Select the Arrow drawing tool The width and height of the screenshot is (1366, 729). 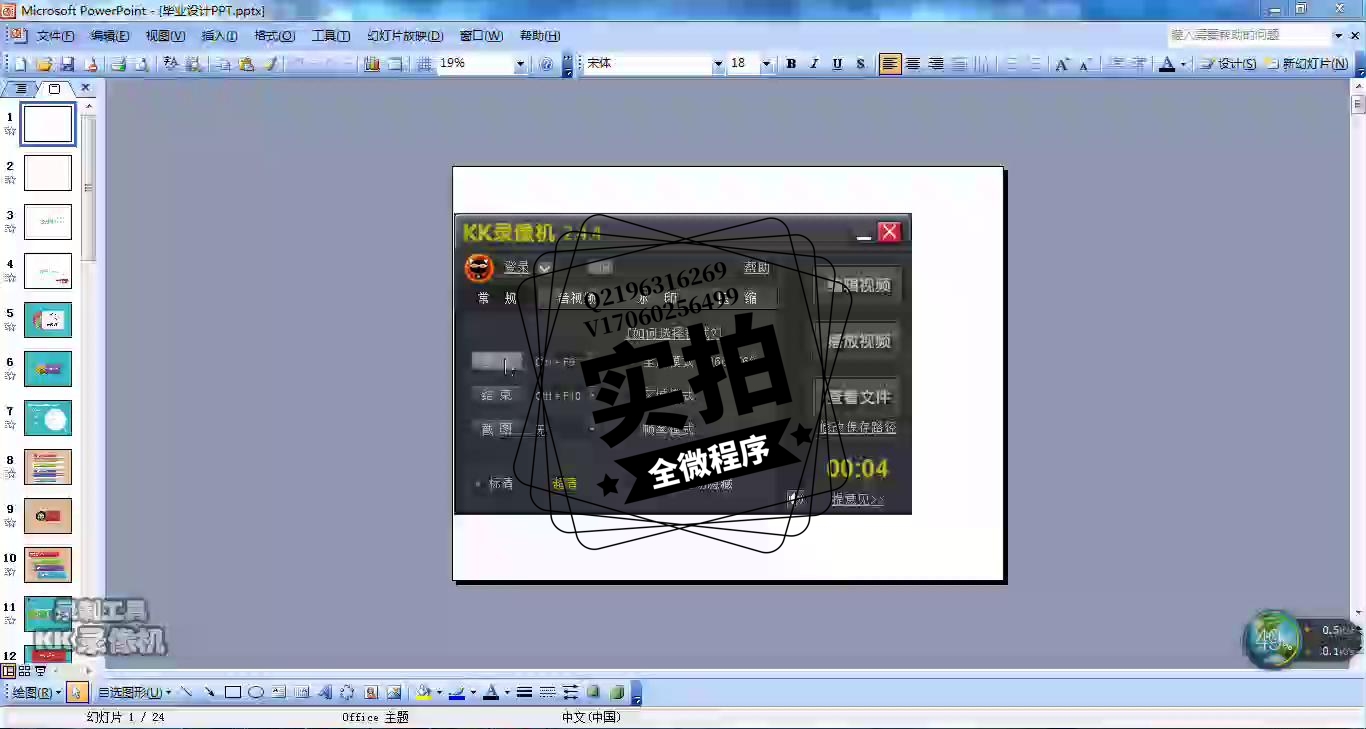coord(209,692)
